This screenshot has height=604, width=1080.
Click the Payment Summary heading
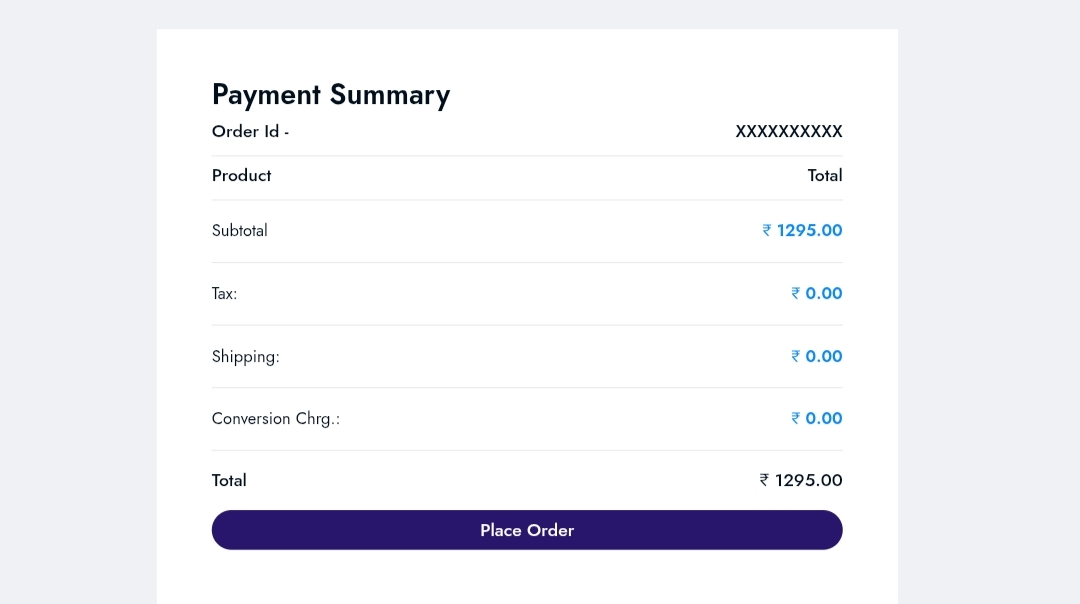pyautogui.click(x=331, y=95)
